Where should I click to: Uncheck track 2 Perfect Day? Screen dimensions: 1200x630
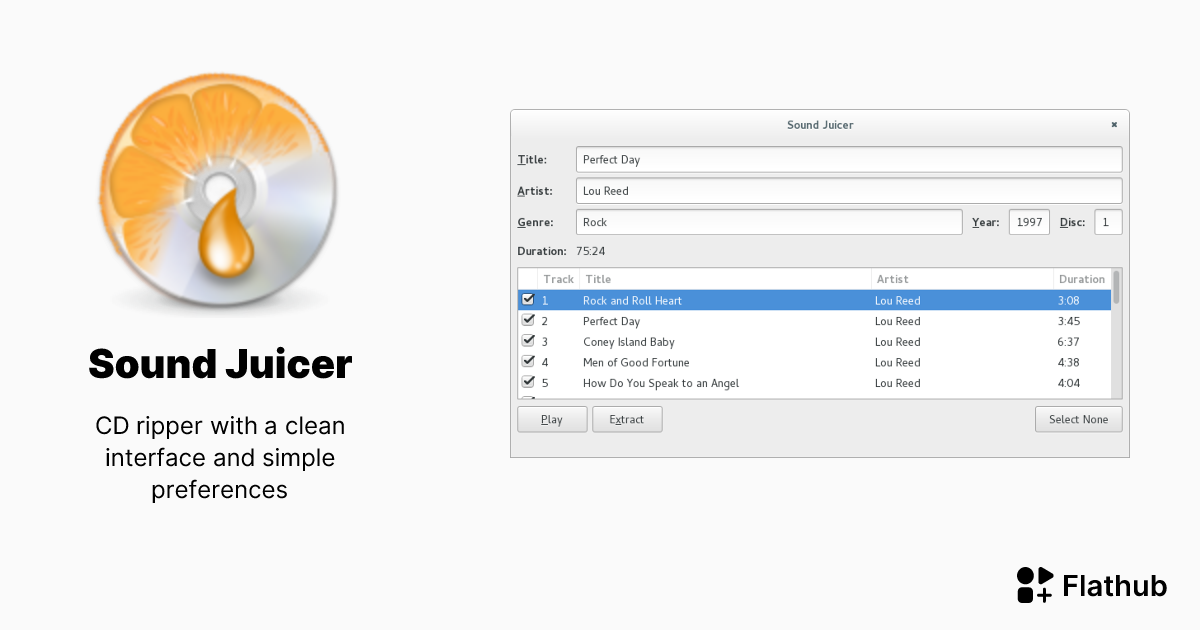tap(528, 320)
